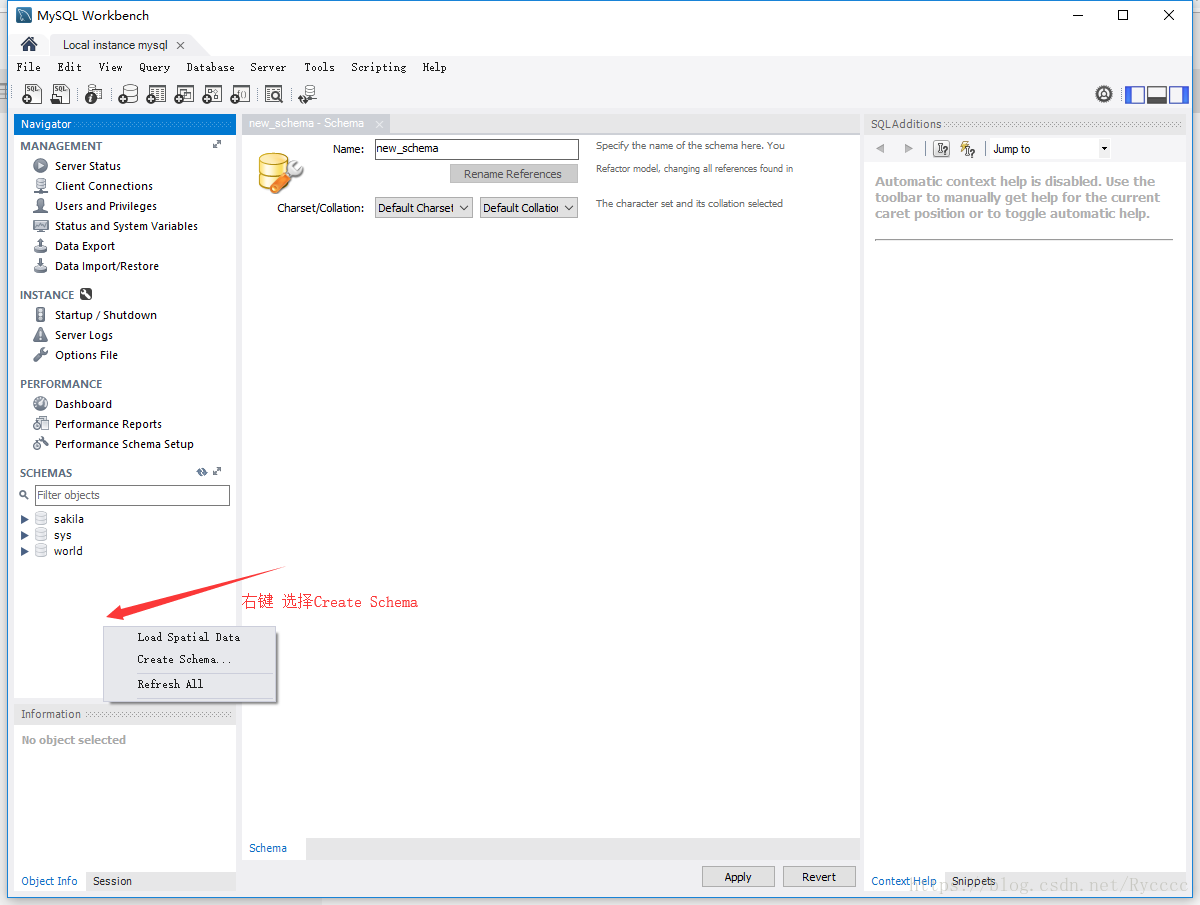This screenshot has width=1200, height=905.
Task: Toggle automatic context help icon
Action: [967, 149]
